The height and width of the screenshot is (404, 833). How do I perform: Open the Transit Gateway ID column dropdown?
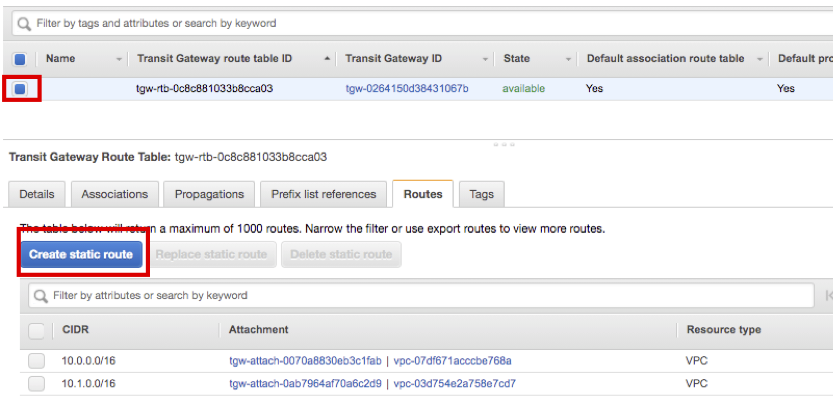coord(486,59)
